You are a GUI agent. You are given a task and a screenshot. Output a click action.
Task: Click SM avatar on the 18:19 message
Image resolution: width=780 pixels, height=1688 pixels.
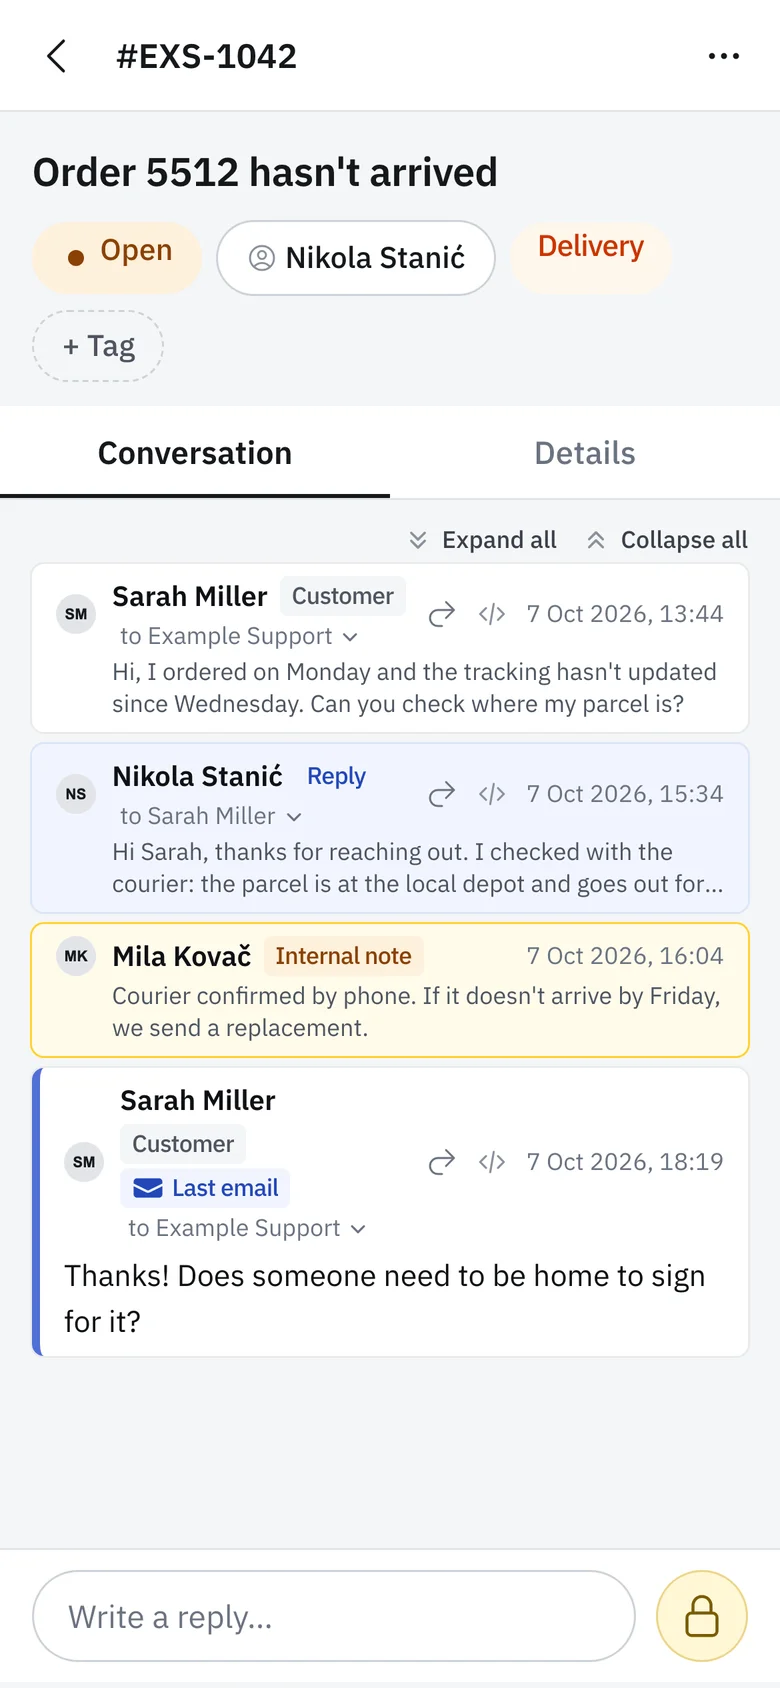pos(84,1162)
